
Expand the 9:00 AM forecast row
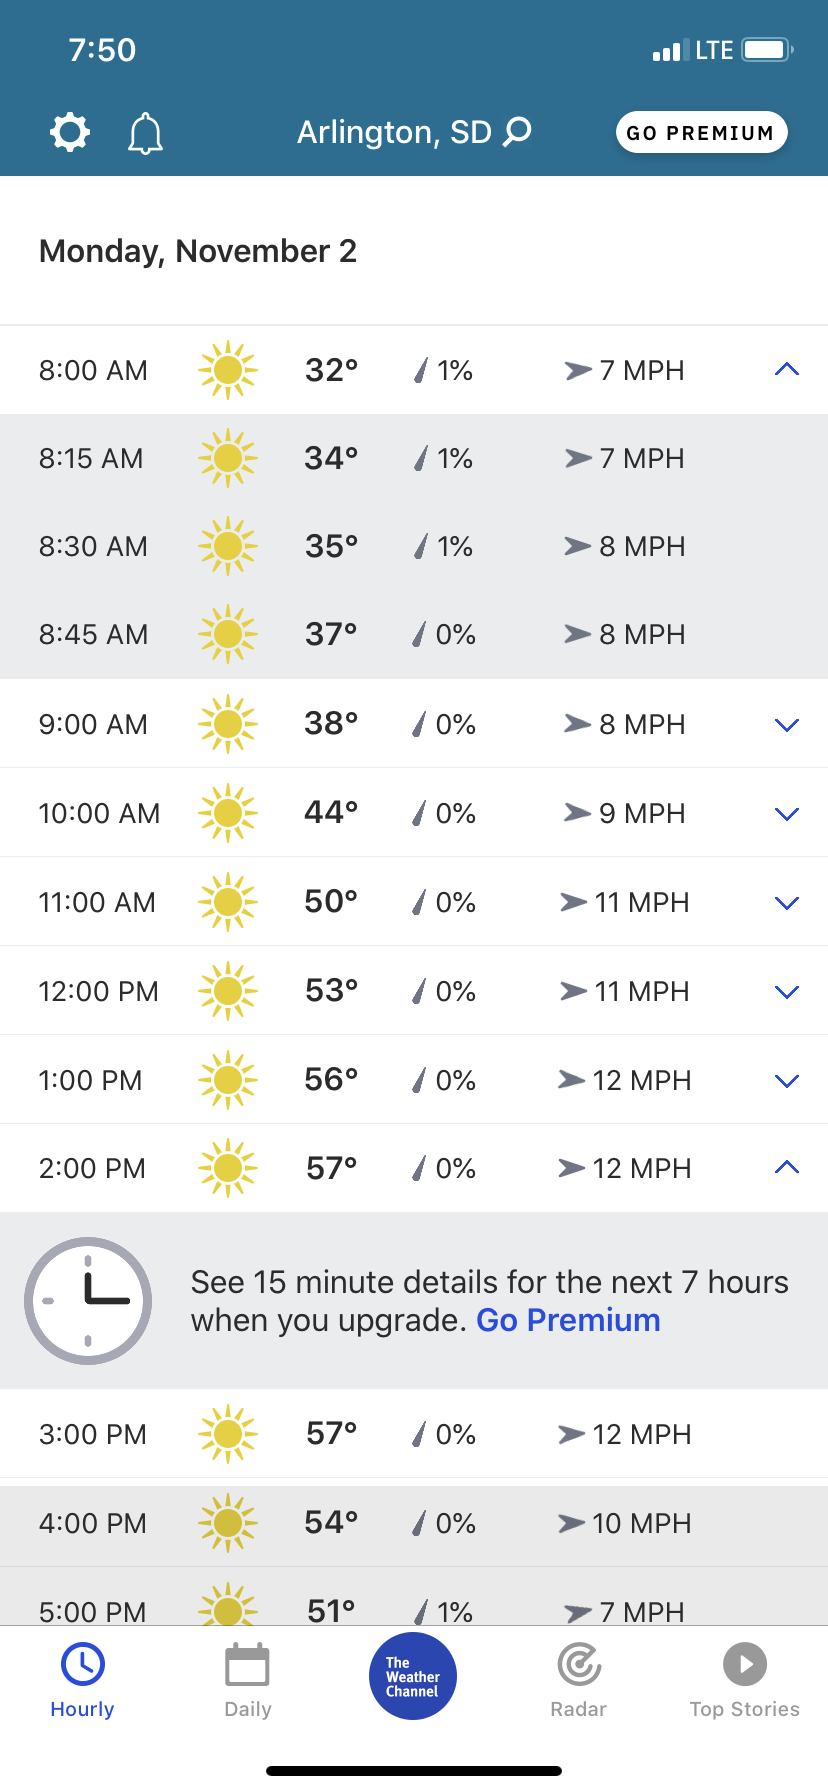(787, 725)
